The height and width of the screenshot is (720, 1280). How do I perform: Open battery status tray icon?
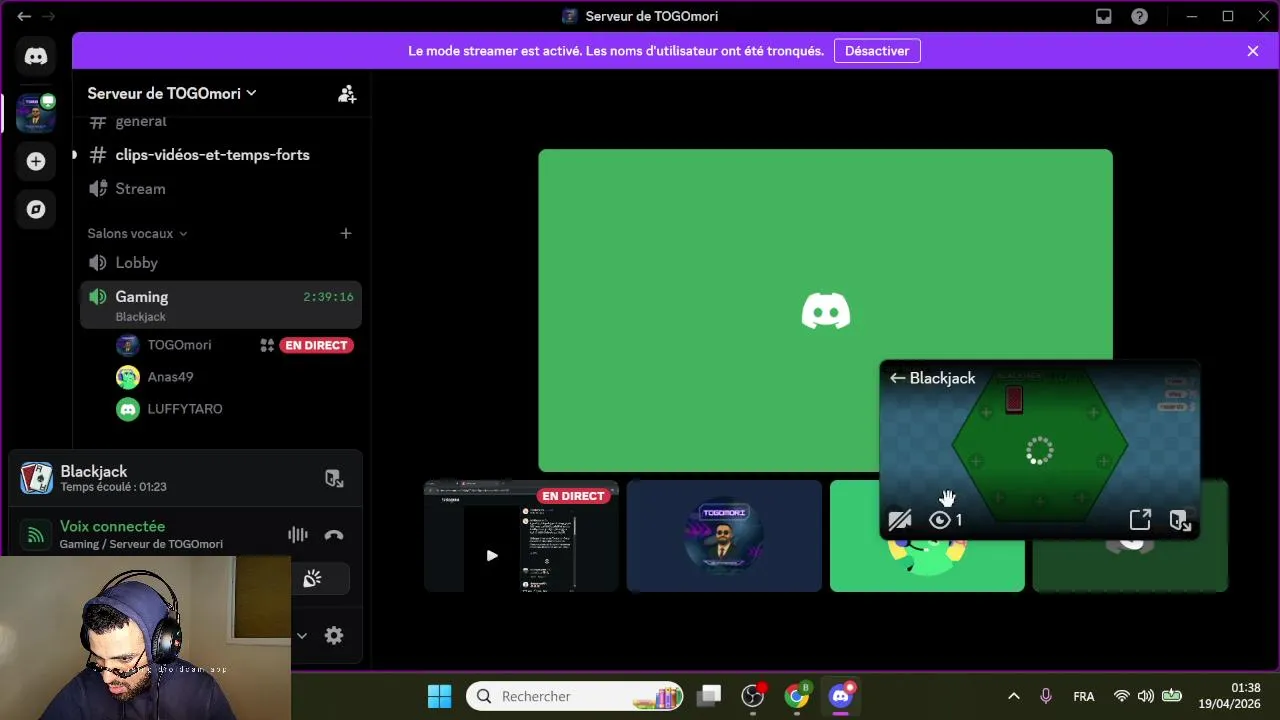tap(1172, 696)
